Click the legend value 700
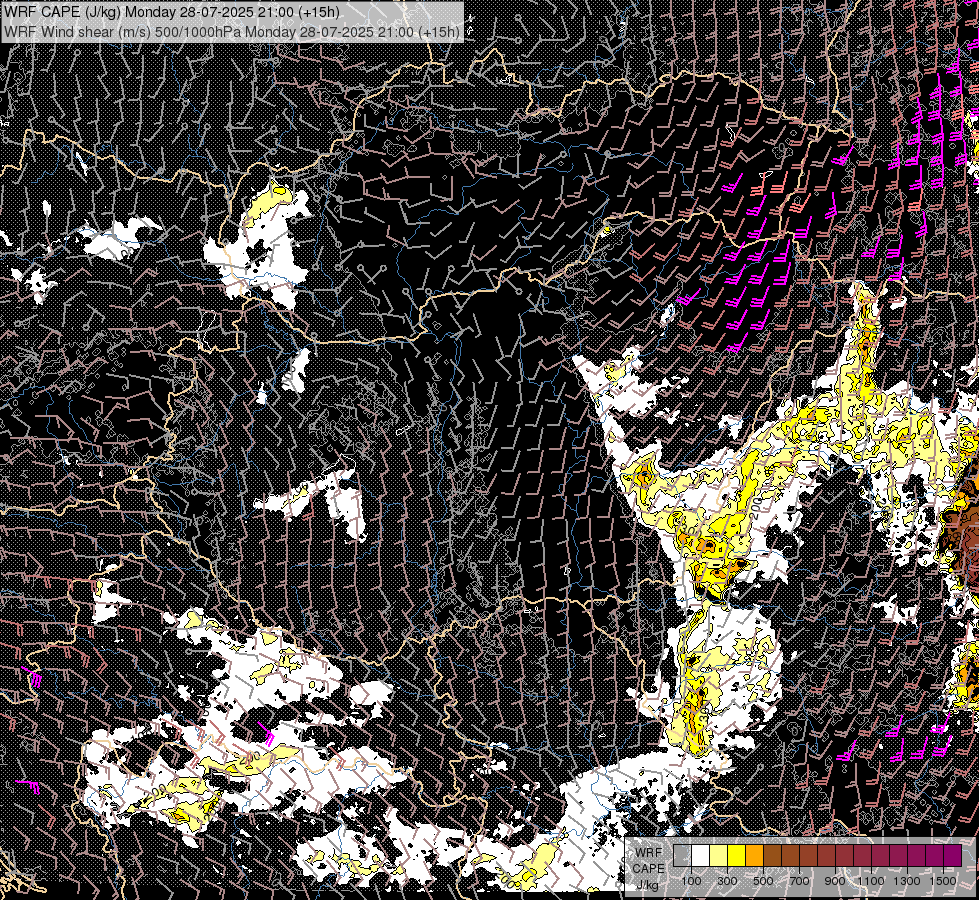 799,881
